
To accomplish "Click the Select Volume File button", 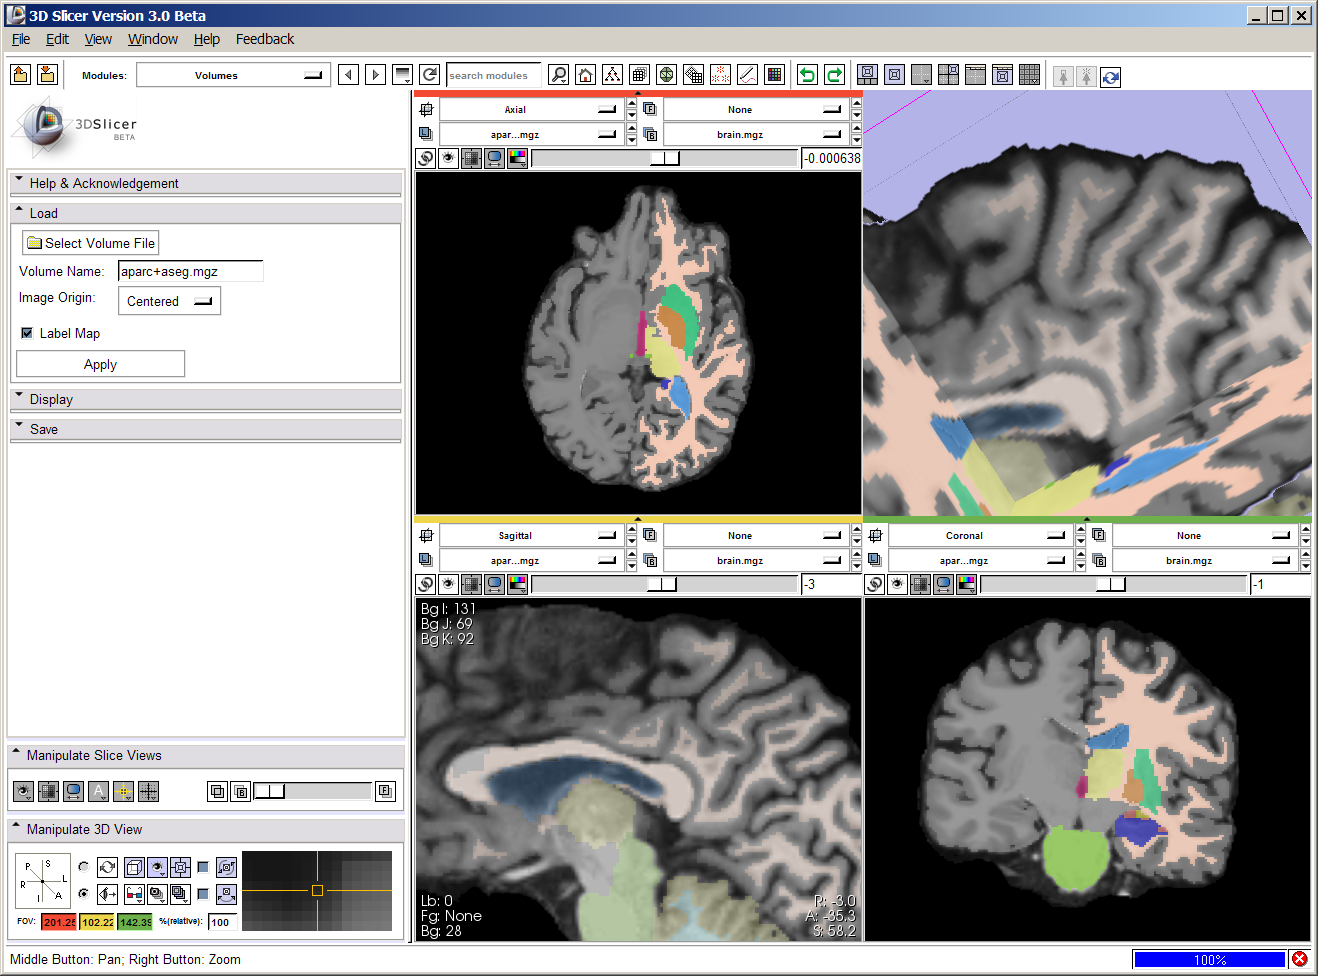I will [91, 243].
